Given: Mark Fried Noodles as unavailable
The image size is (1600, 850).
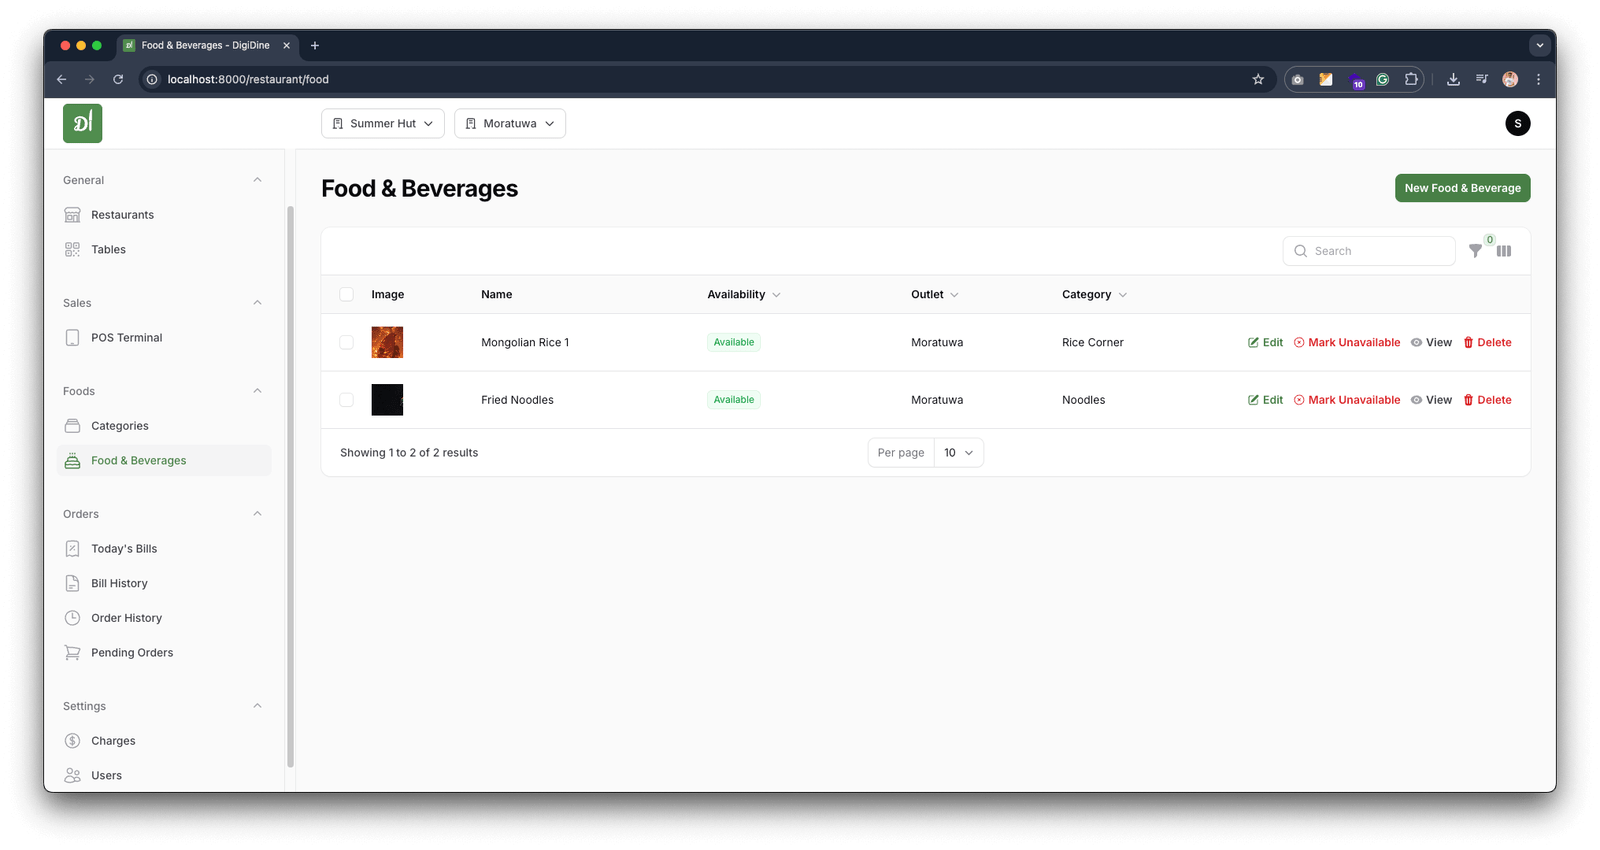Looking at the screenshot, I should (x=1347, y=400).
